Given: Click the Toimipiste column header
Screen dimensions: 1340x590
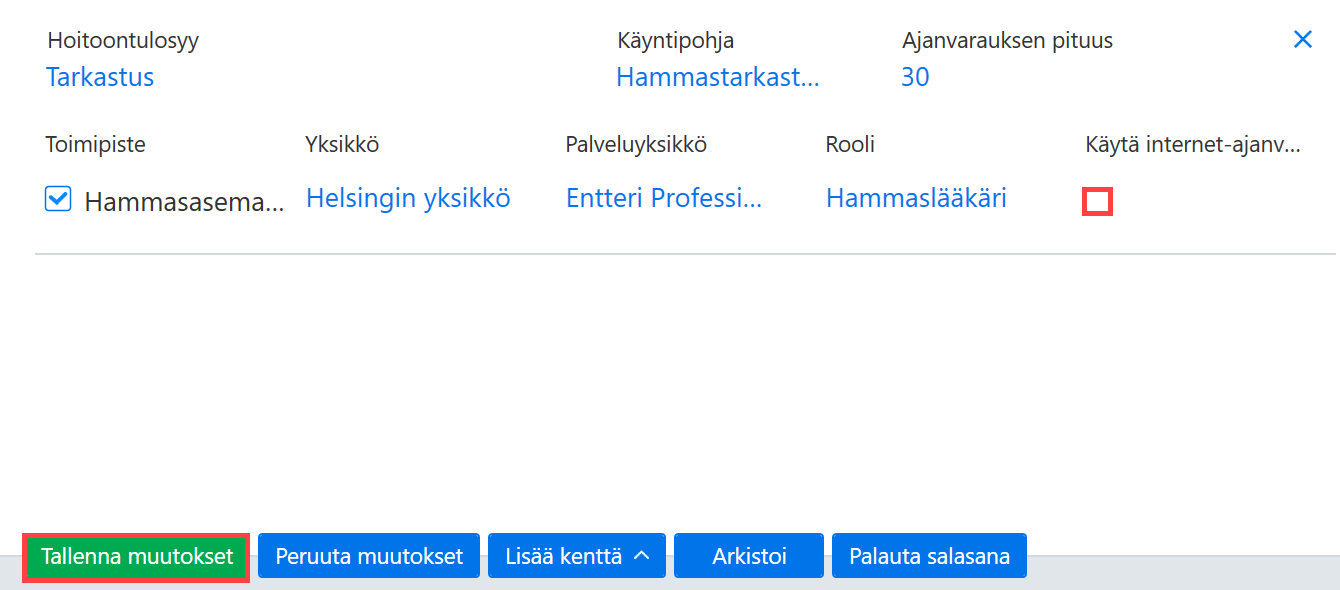Looking at the screenshot, I should (x=96, y=145).
